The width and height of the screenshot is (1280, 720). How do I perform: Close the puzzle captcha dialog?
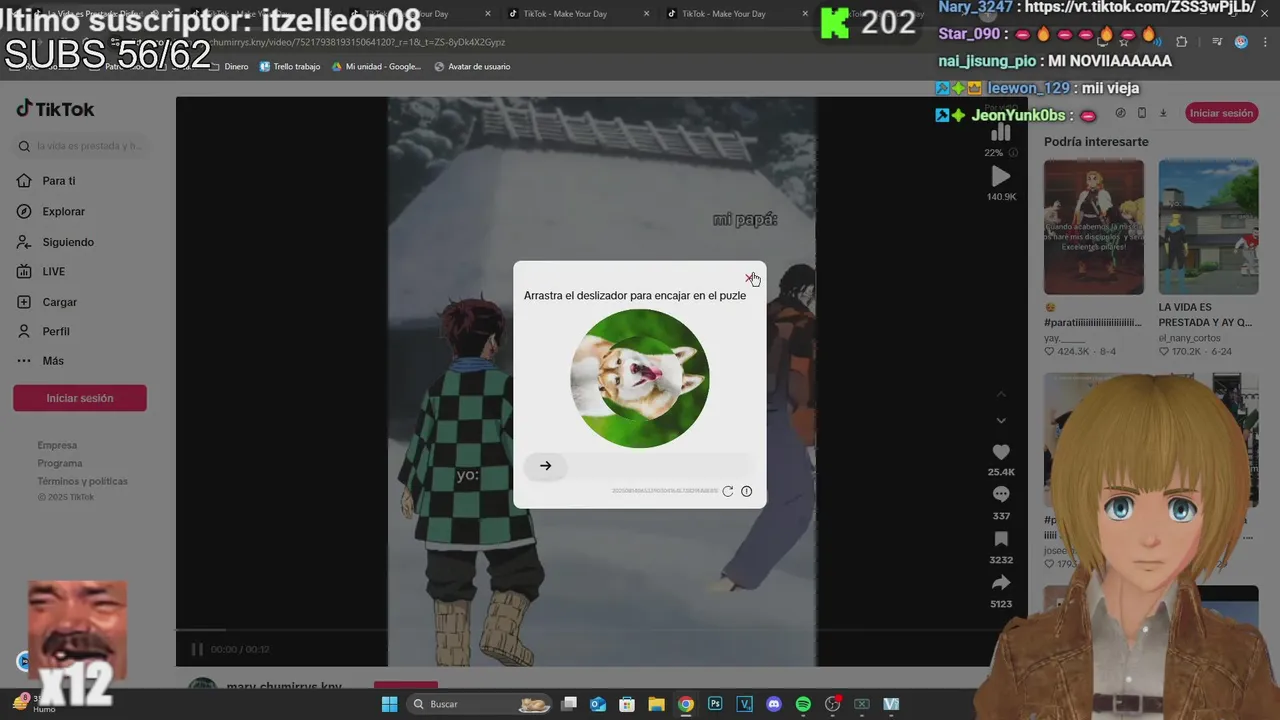[x=749, y=278]
